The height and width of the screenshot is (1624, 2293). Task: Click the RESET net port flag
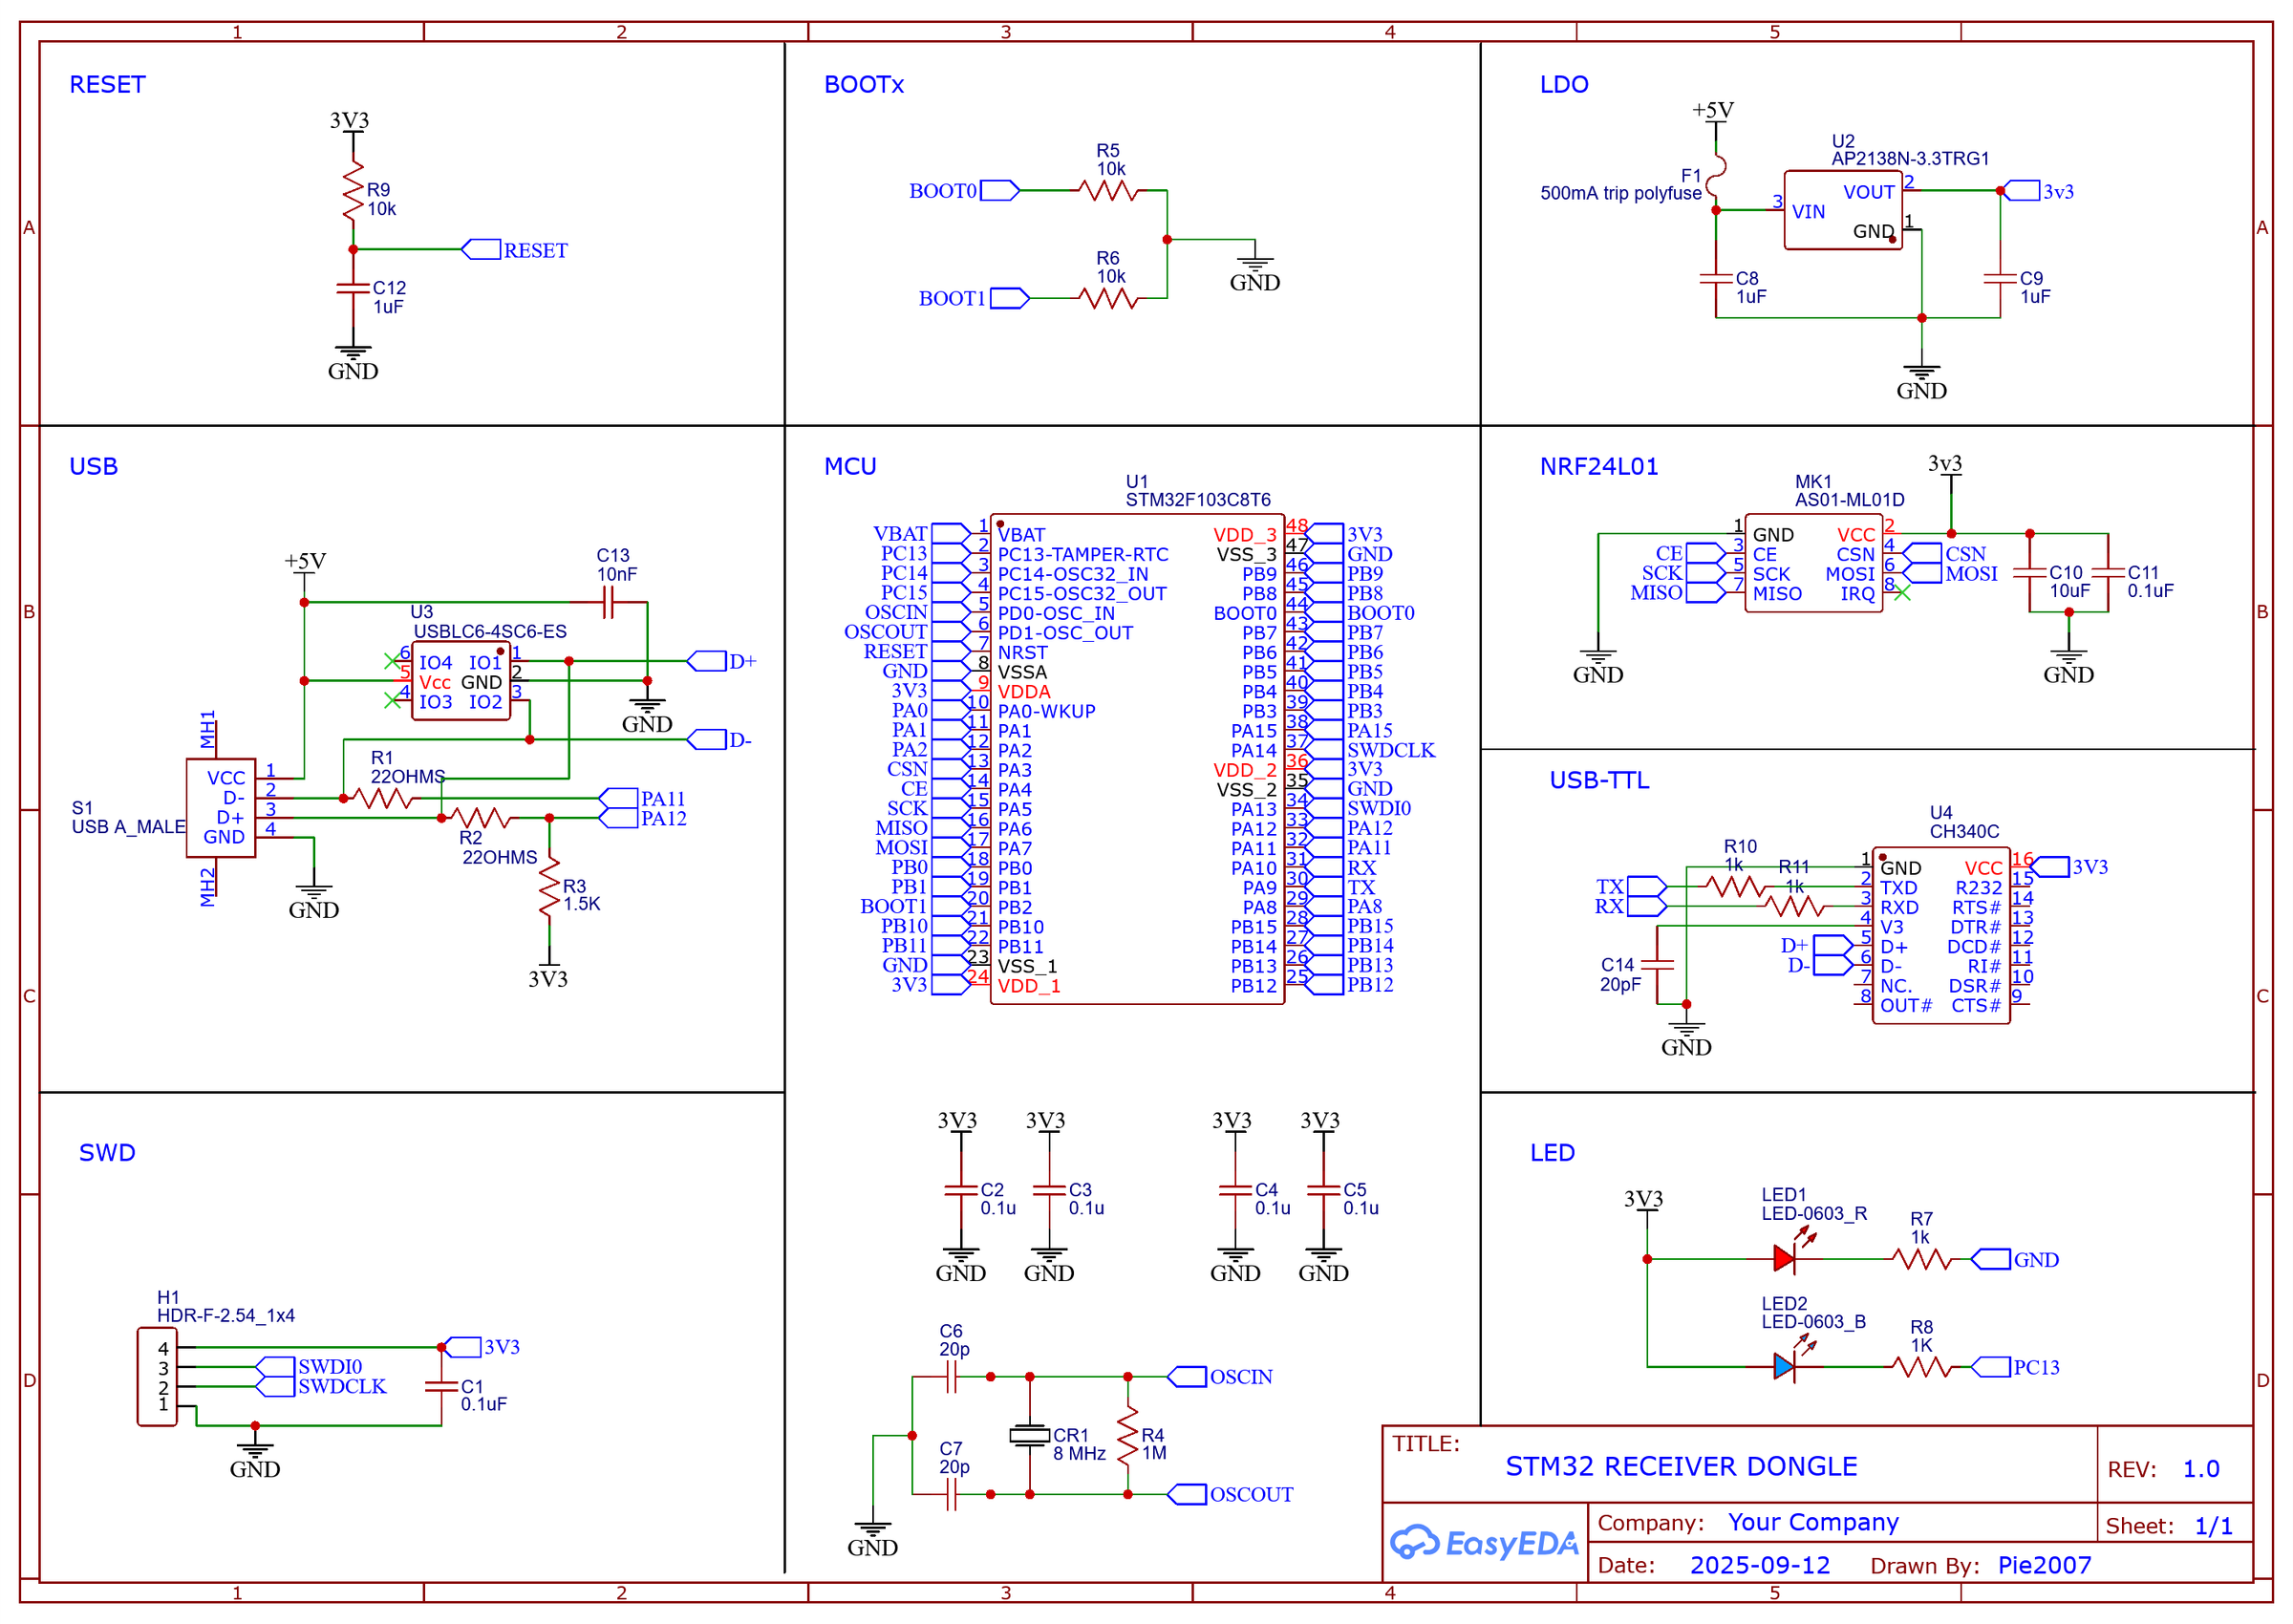tap(481, 249)
